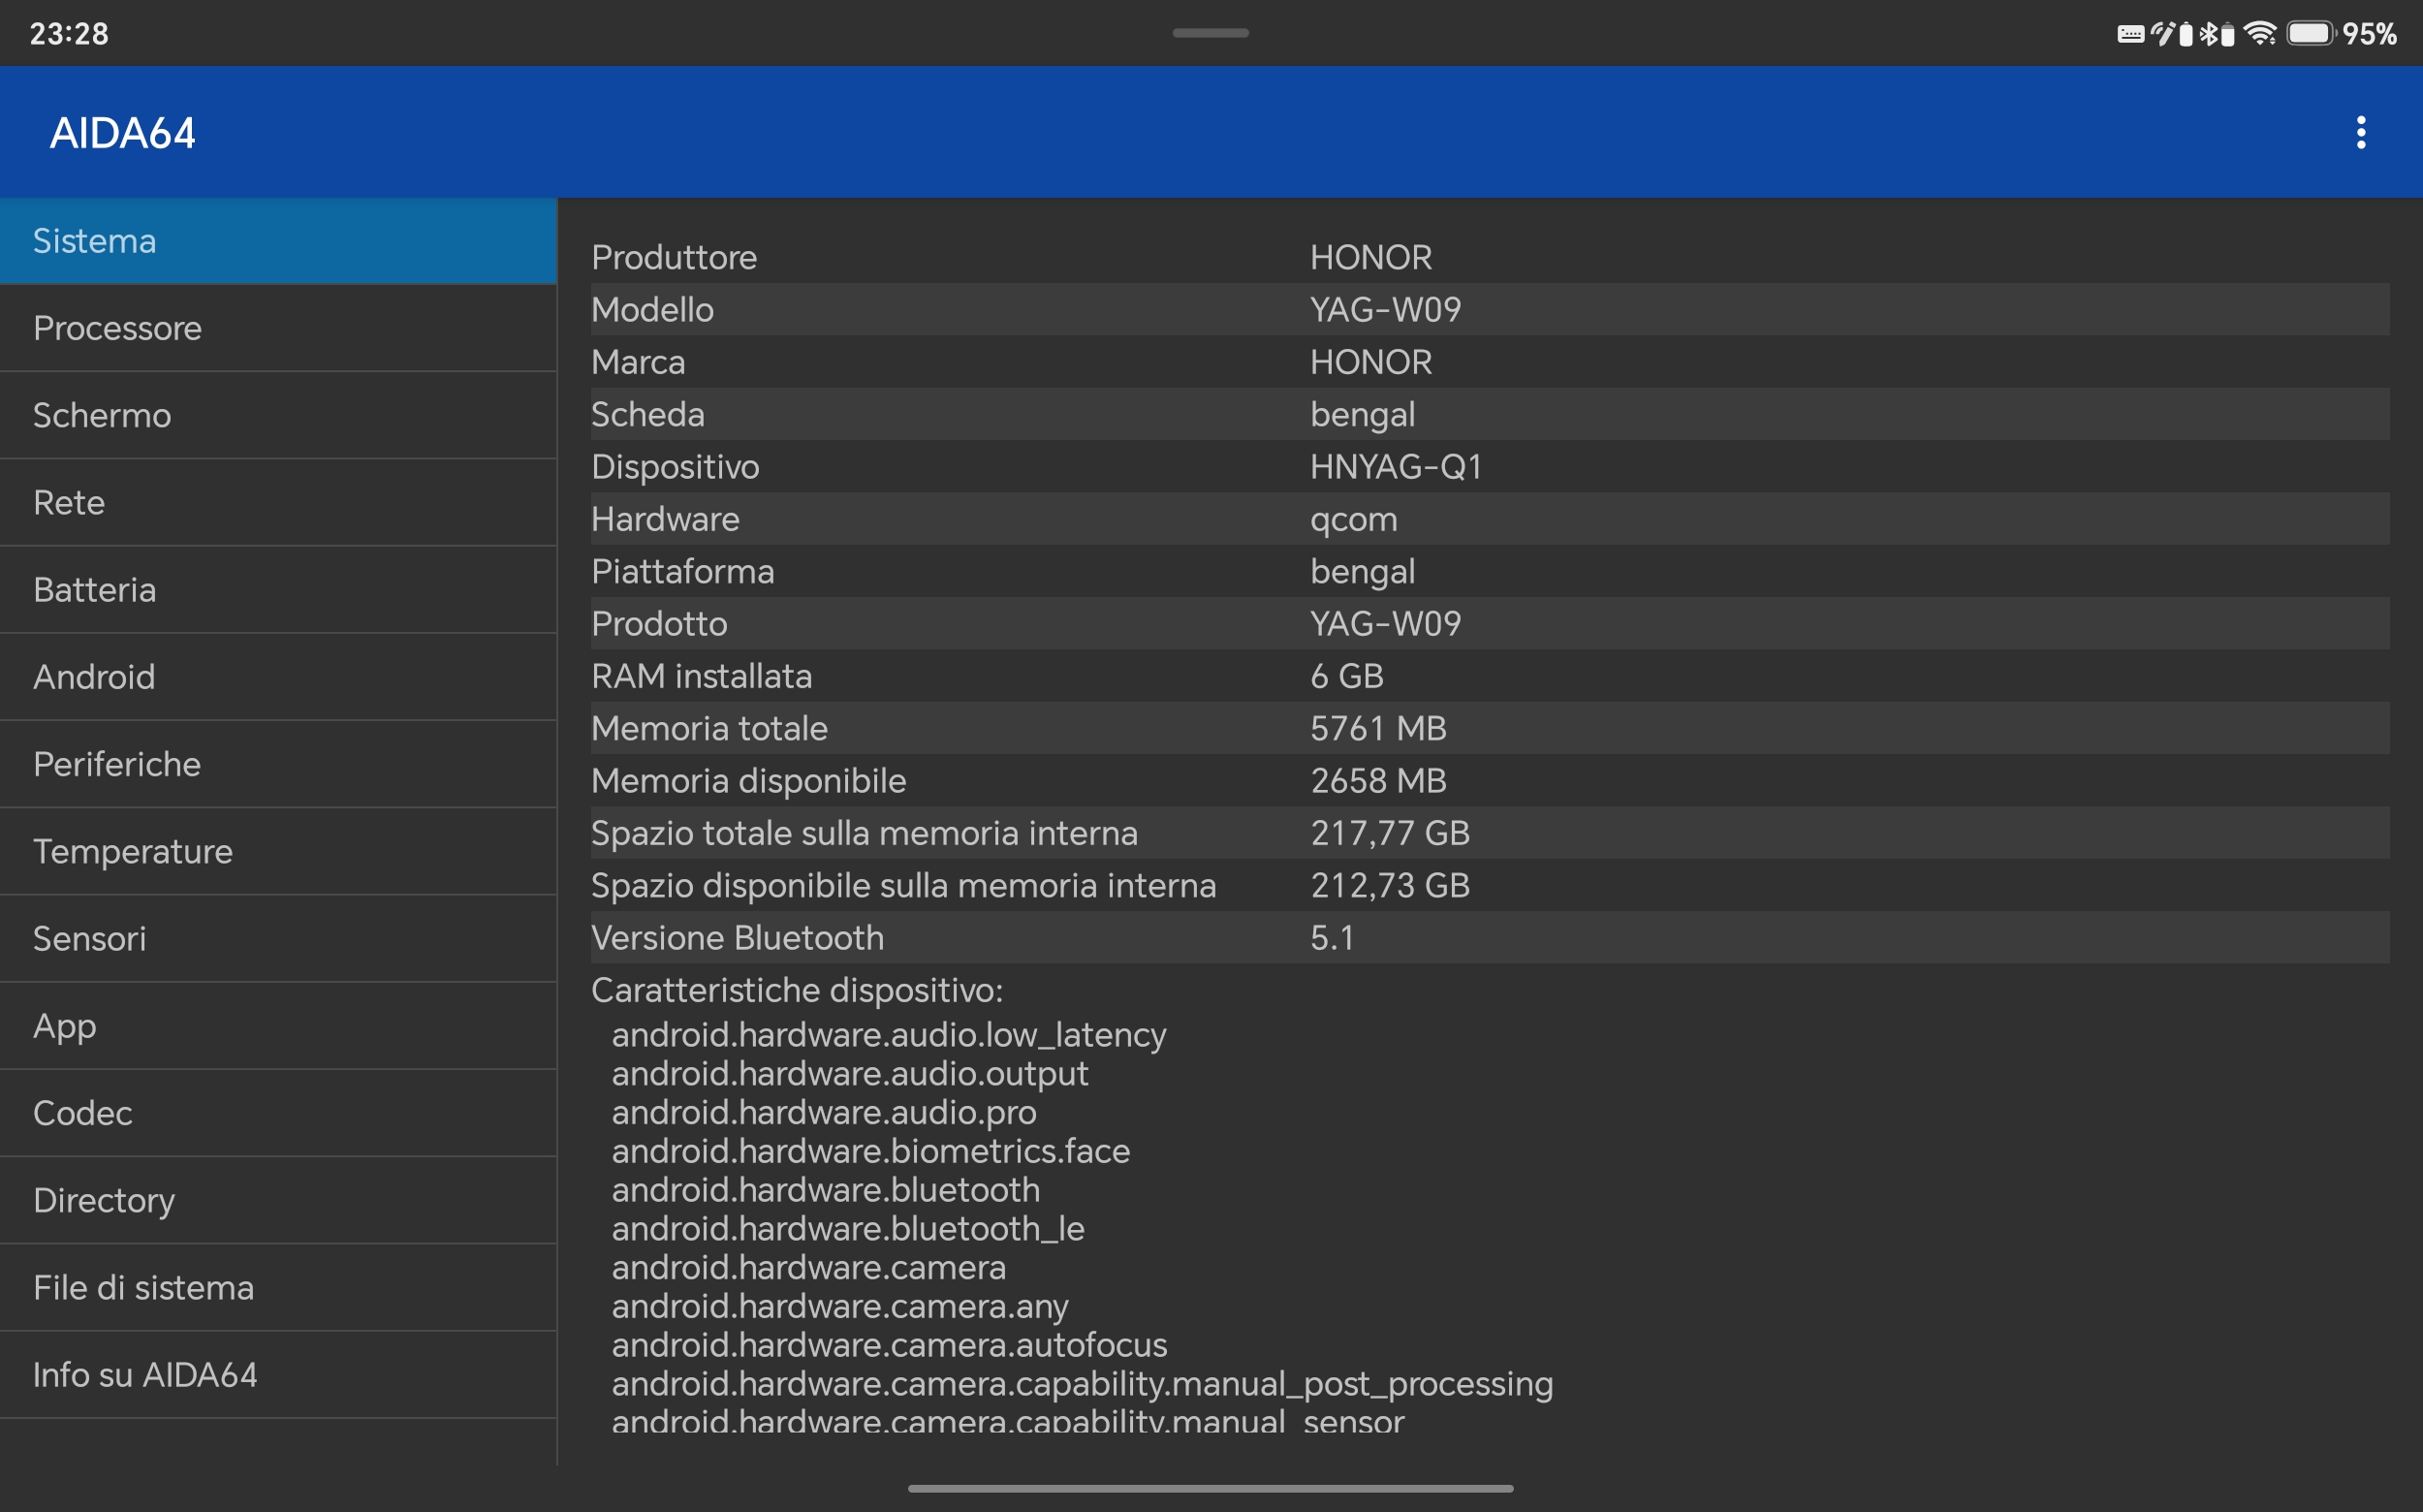The image size is (2423, 1512).
Task: Tap the keyboard status icon
Action: [x=2130, y=34]
